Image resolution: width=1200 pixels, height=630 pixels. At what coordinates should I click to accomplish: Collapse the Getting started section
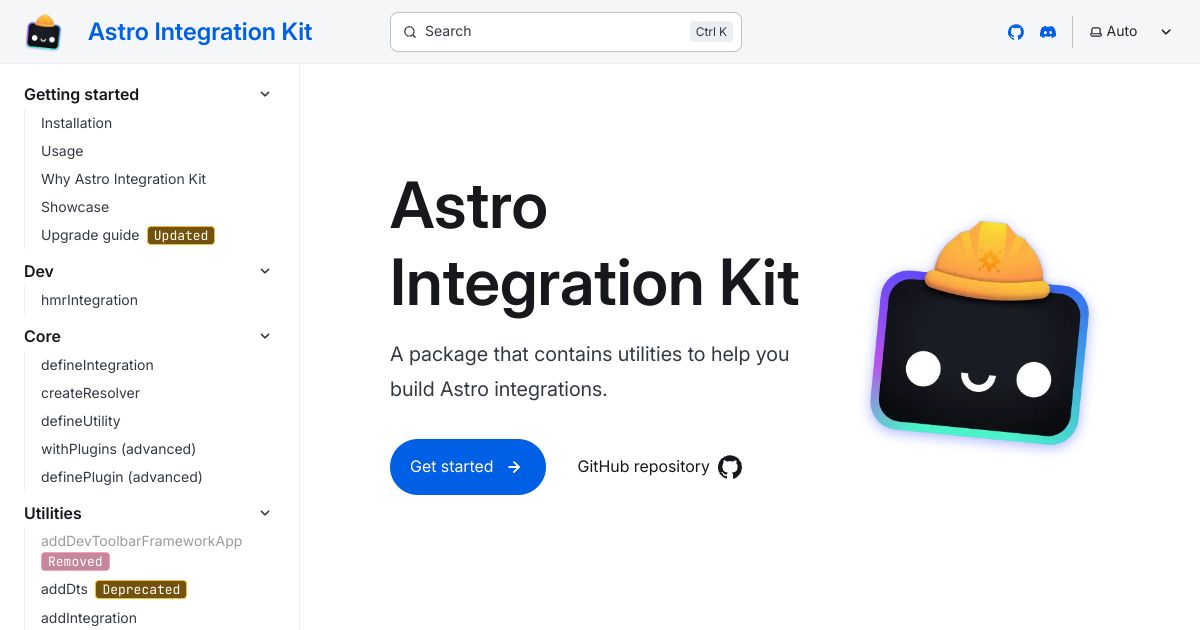point(265,94)
